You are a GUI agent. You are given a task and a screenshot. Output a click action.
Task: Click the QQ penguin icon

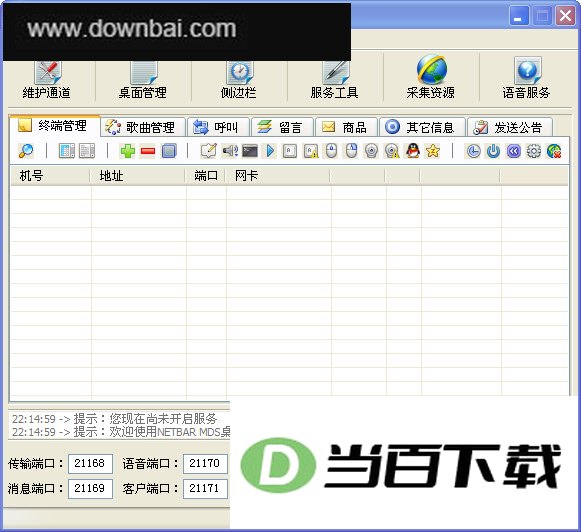click(x=412, y=151)
